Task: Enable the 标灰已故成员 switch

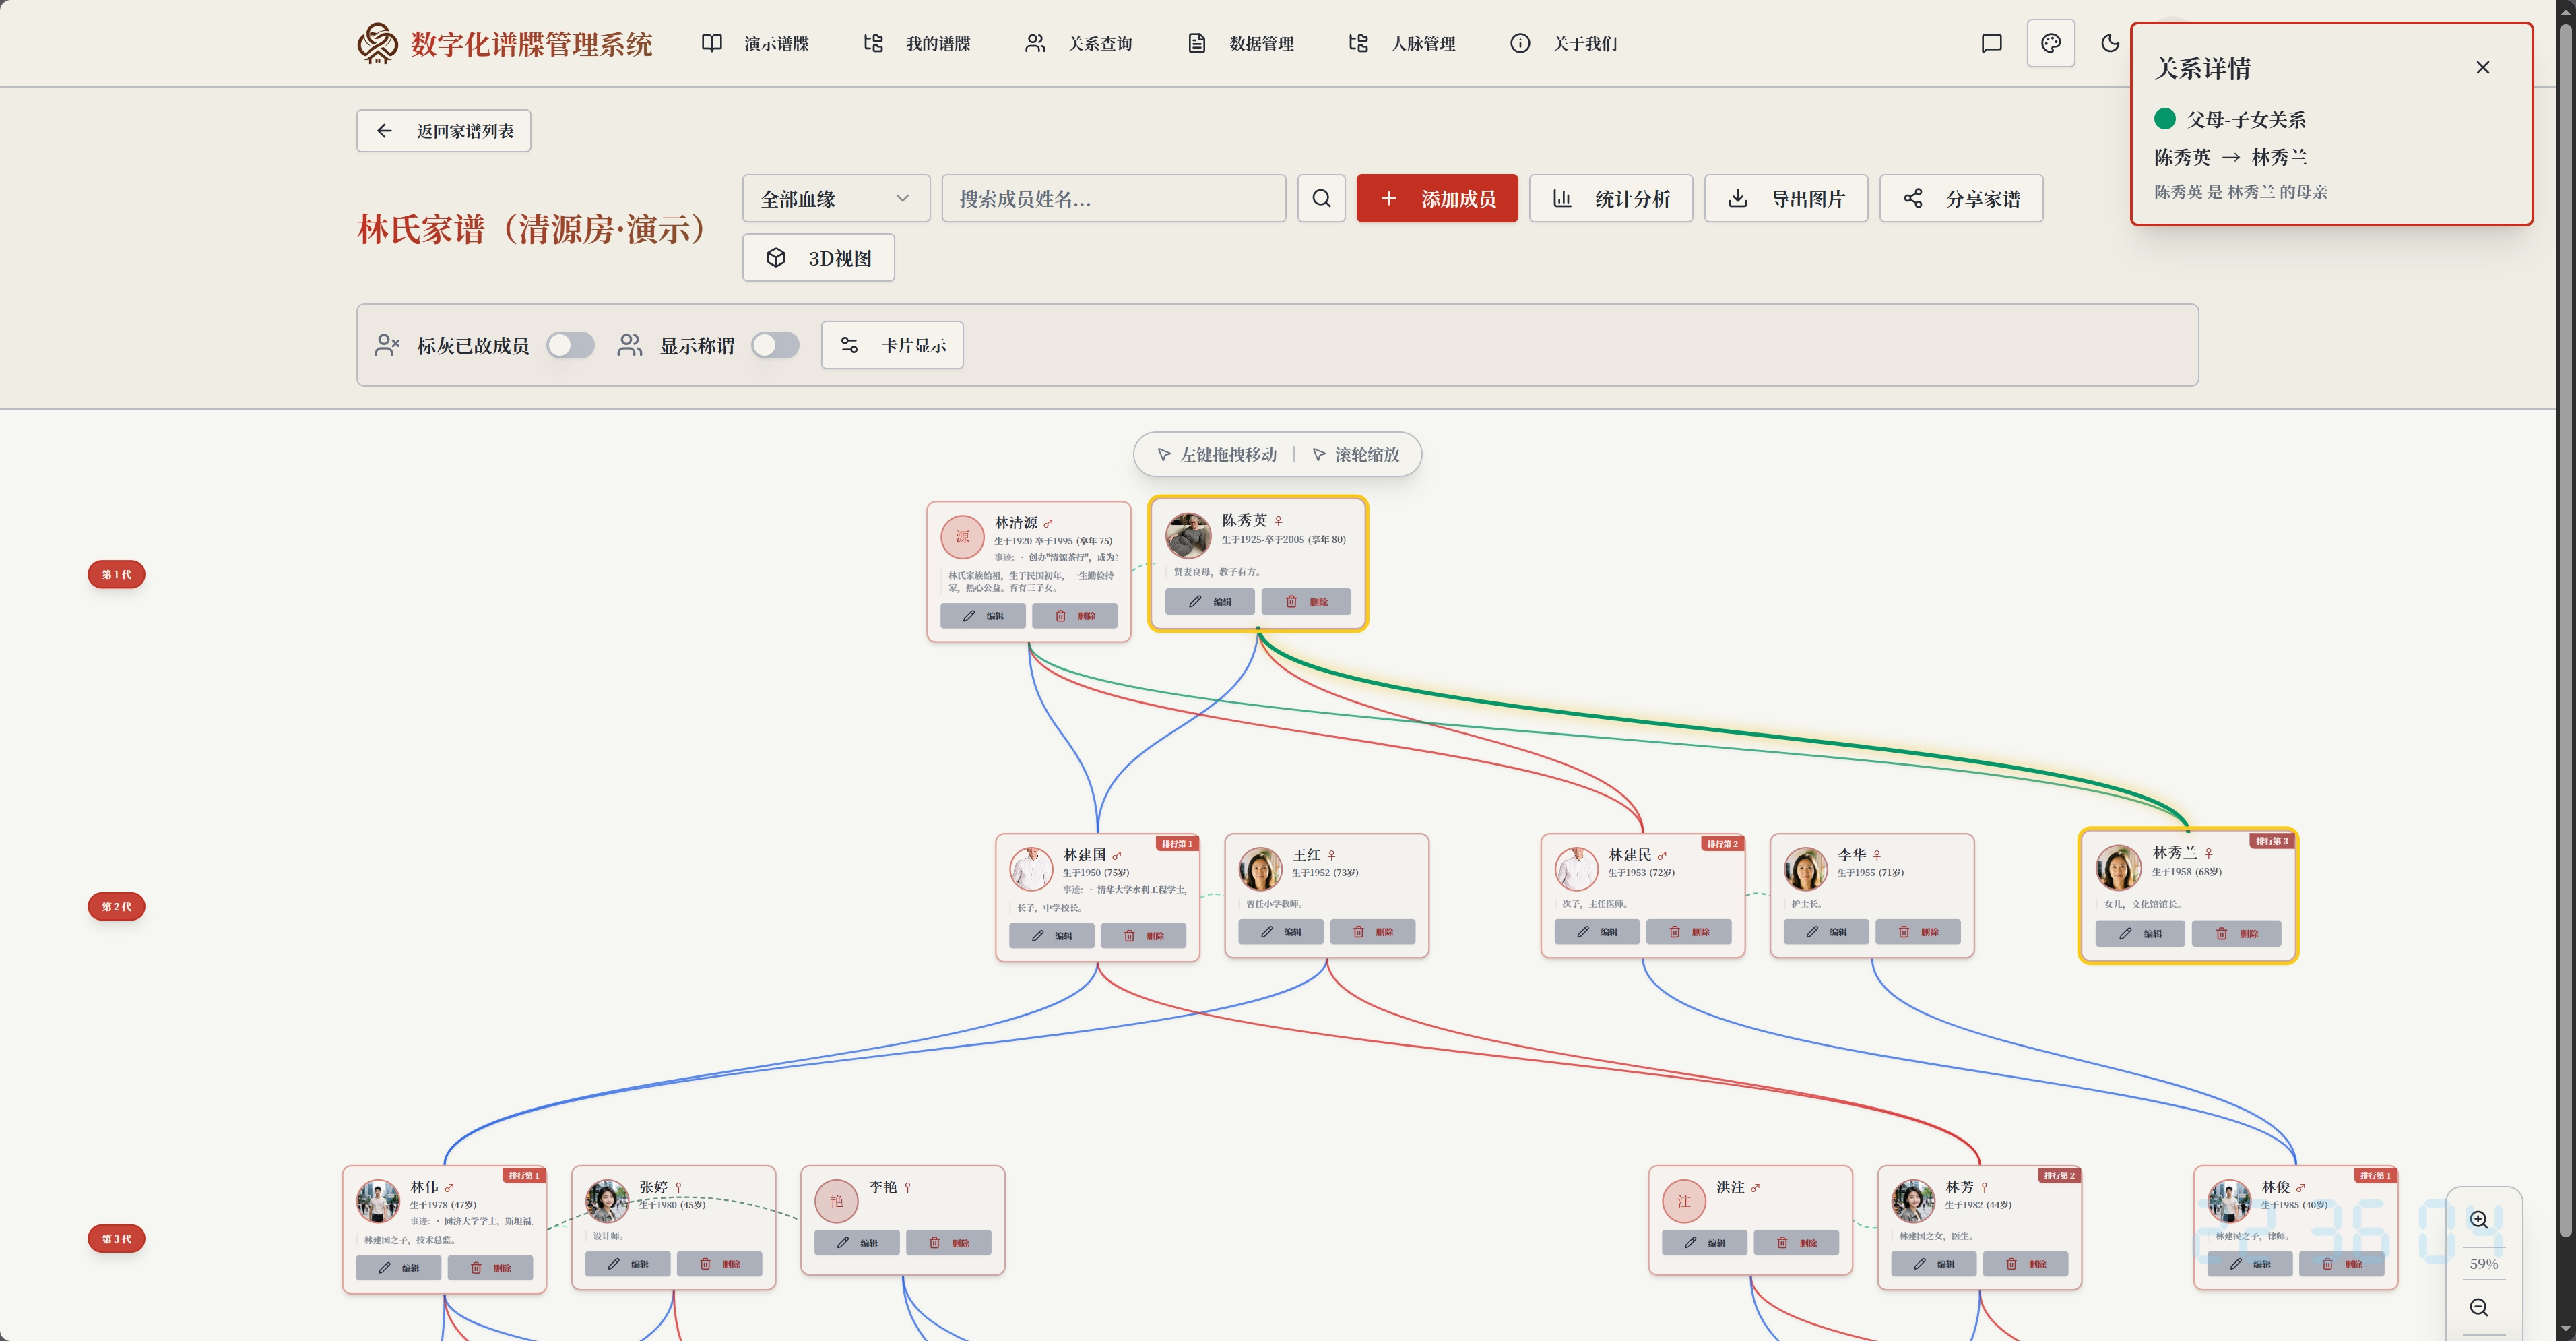Action: tap(570, 345)
